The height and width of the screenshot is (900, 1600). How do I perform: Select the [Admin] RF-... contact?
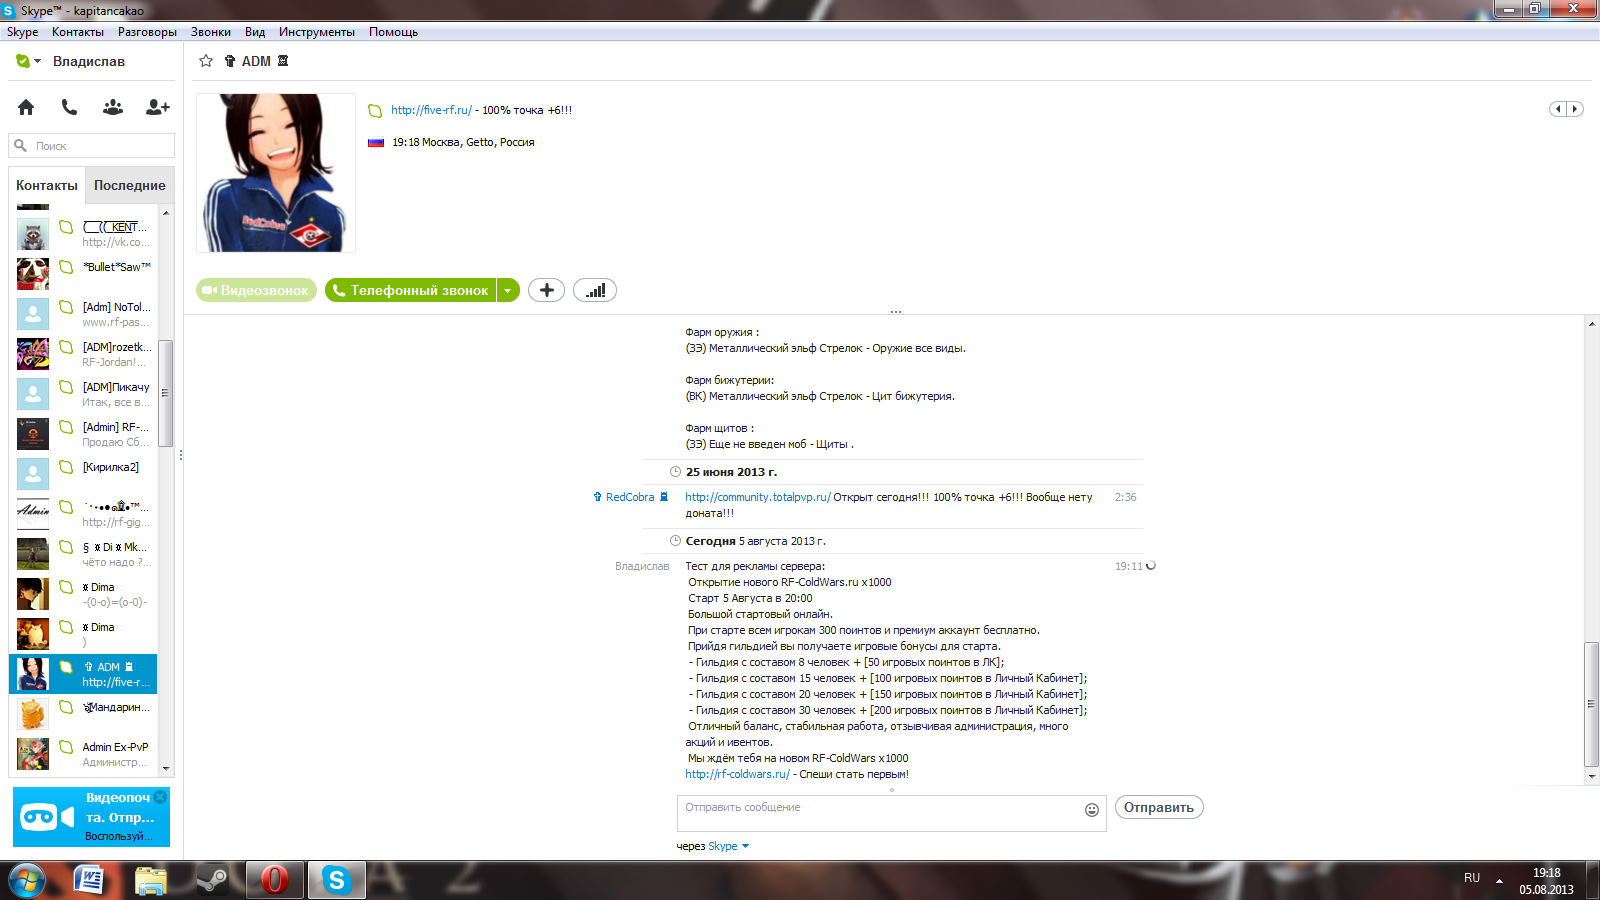coord(83,434)
